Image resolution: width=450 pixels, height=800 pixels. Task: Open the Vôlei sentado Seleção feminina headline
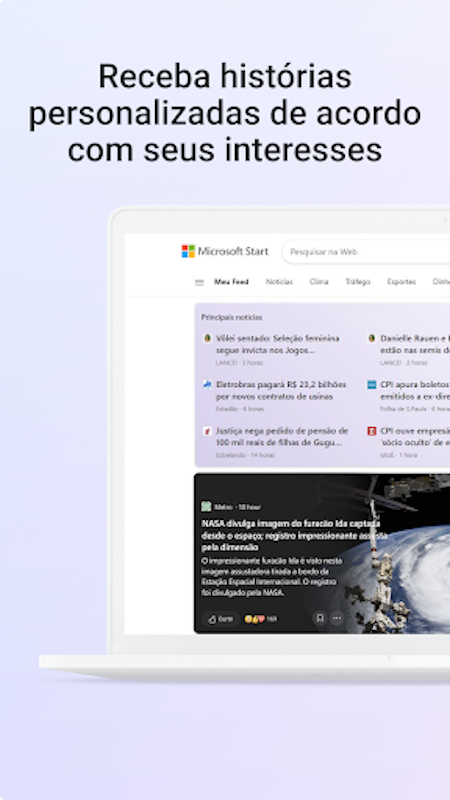278,344
